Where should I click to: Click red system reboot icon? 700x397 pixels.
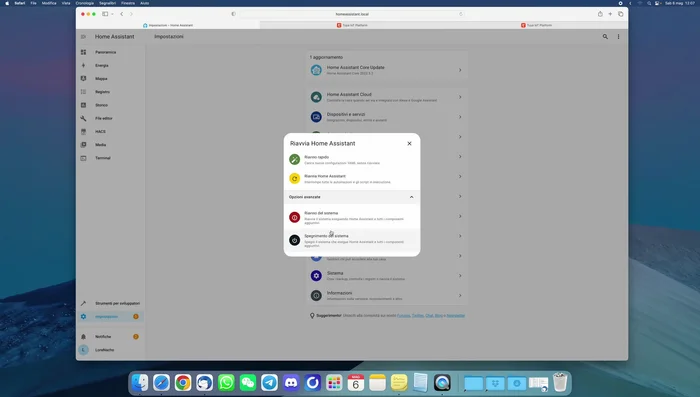[294, 217]
